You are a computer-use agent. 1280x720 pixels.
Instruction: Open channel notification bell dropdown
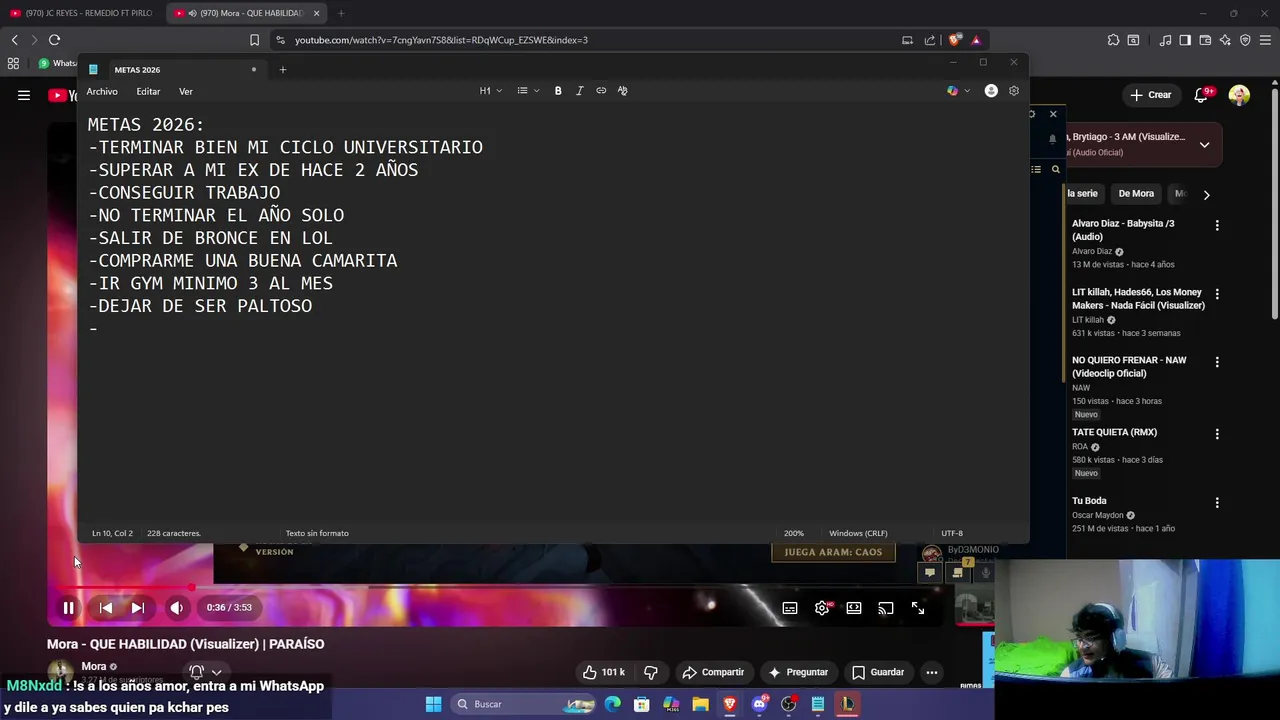point(205,672)
